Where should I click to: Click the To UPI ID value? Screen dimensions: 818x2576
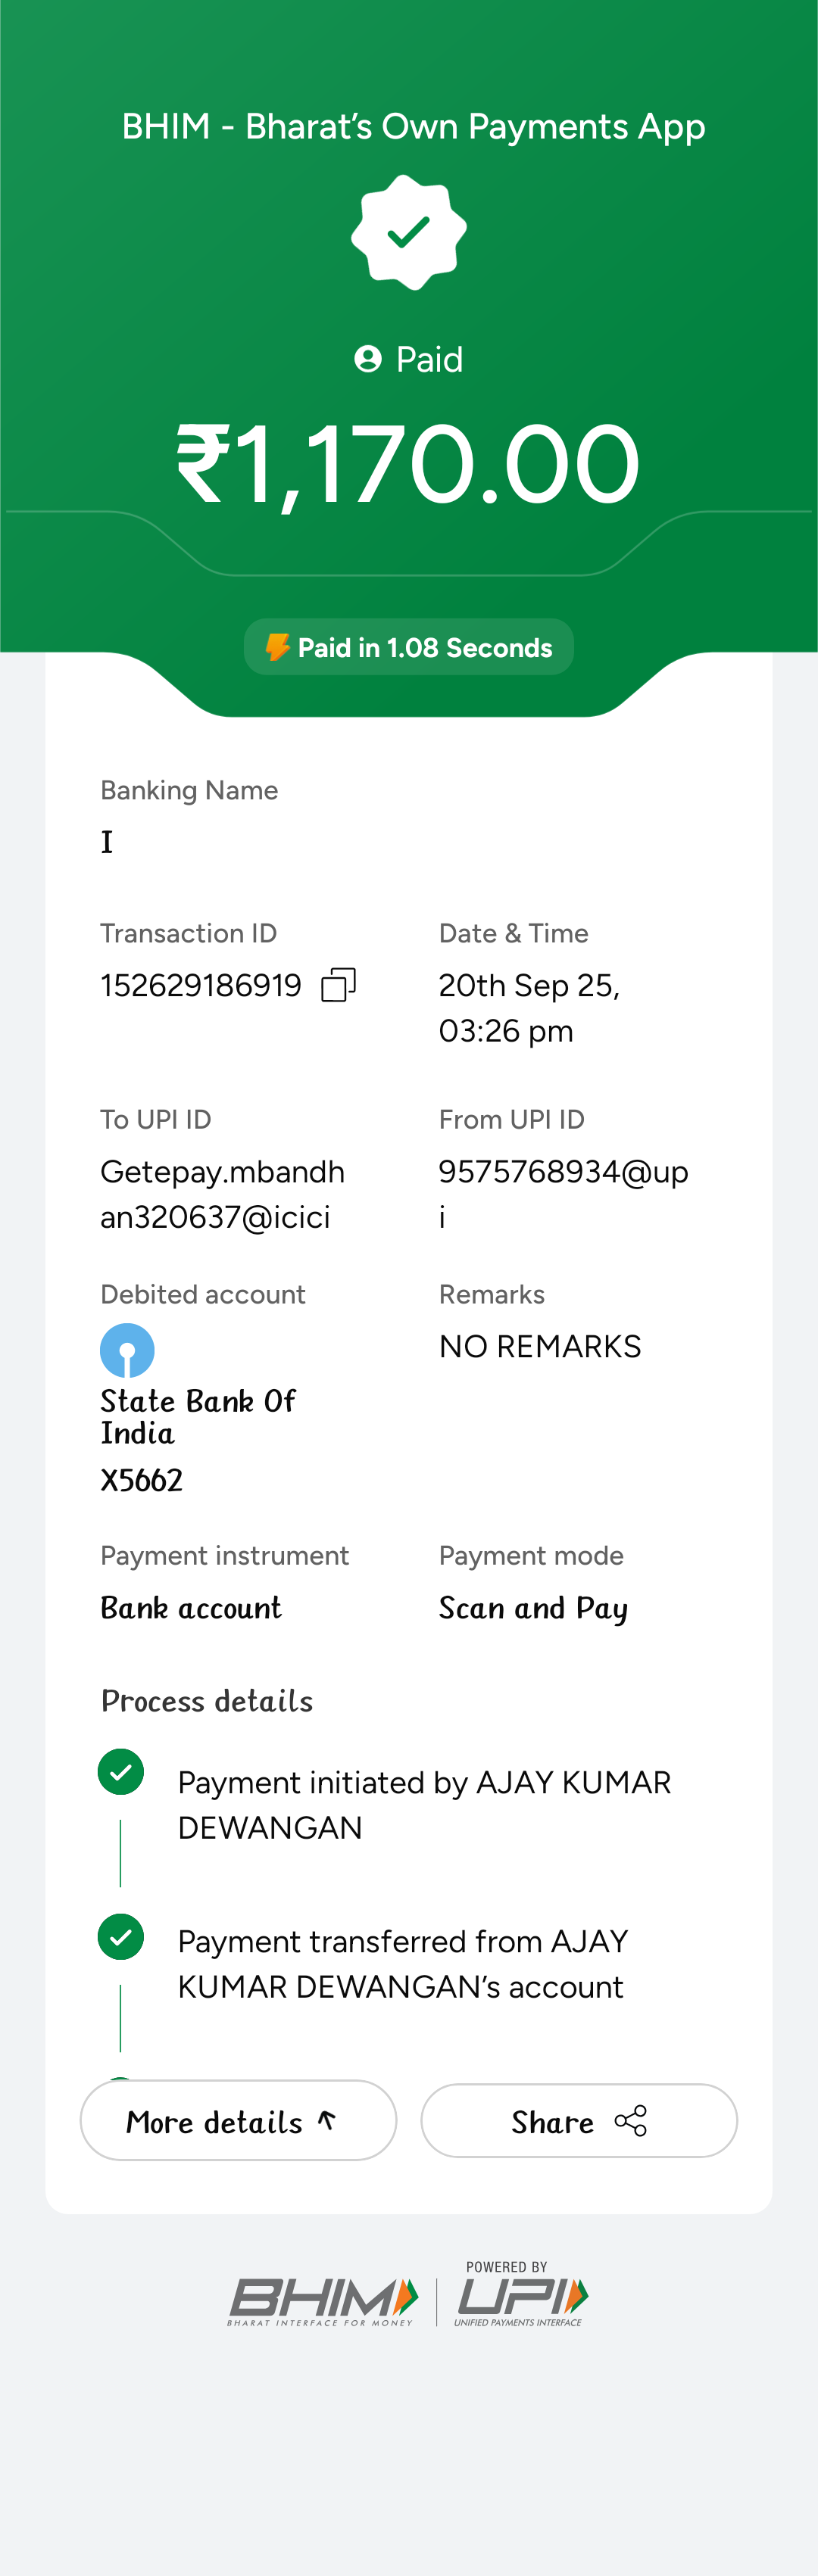pyautogui.click(x=222, y=1194)
